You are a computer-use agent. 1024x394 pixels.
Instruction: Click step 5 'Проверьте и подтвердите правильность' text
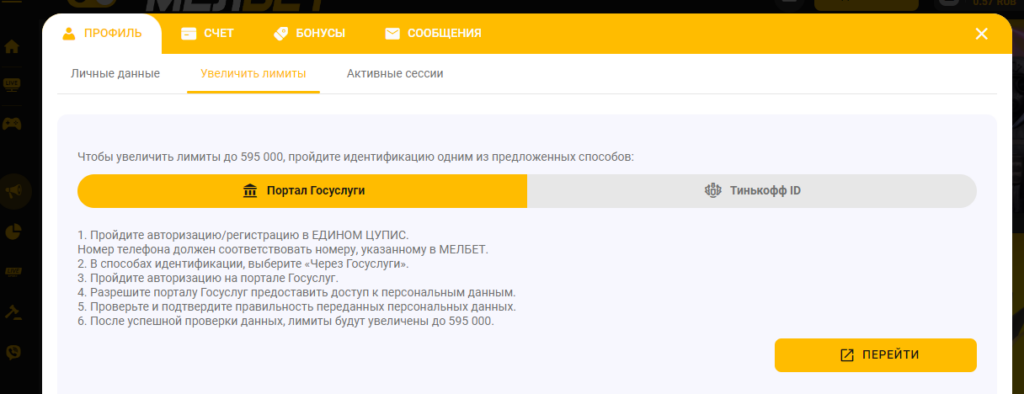(x=297, y=307)
